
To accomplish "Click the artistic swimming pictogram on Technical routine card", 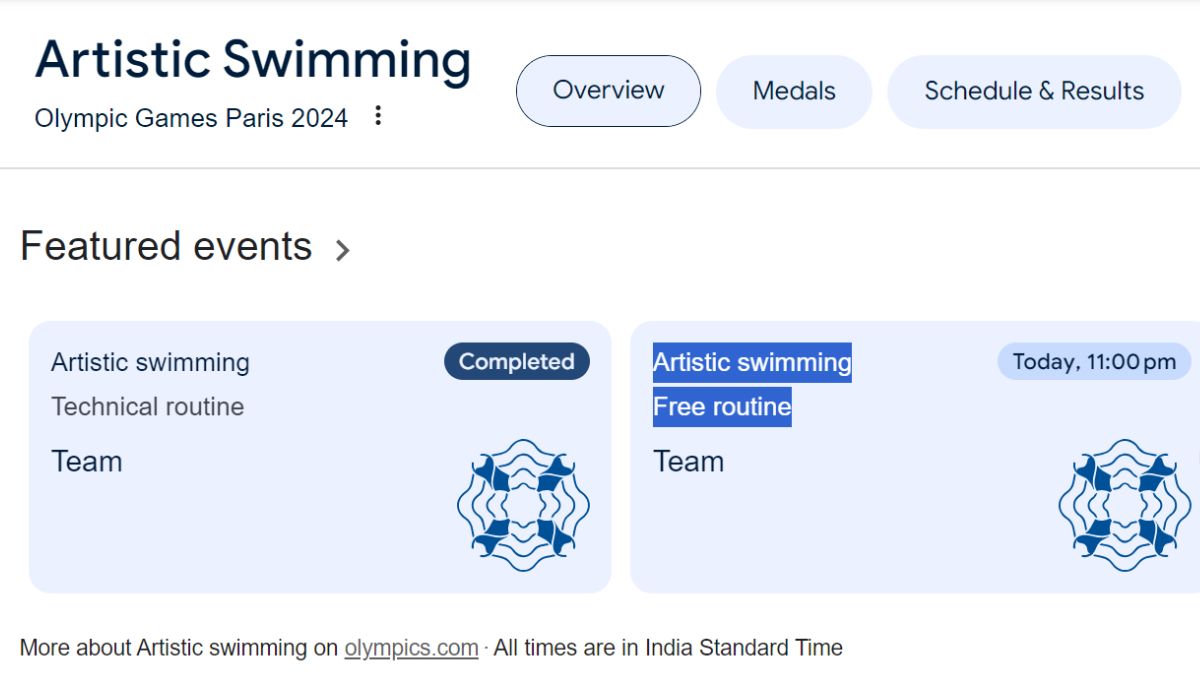I will point(523,505).
